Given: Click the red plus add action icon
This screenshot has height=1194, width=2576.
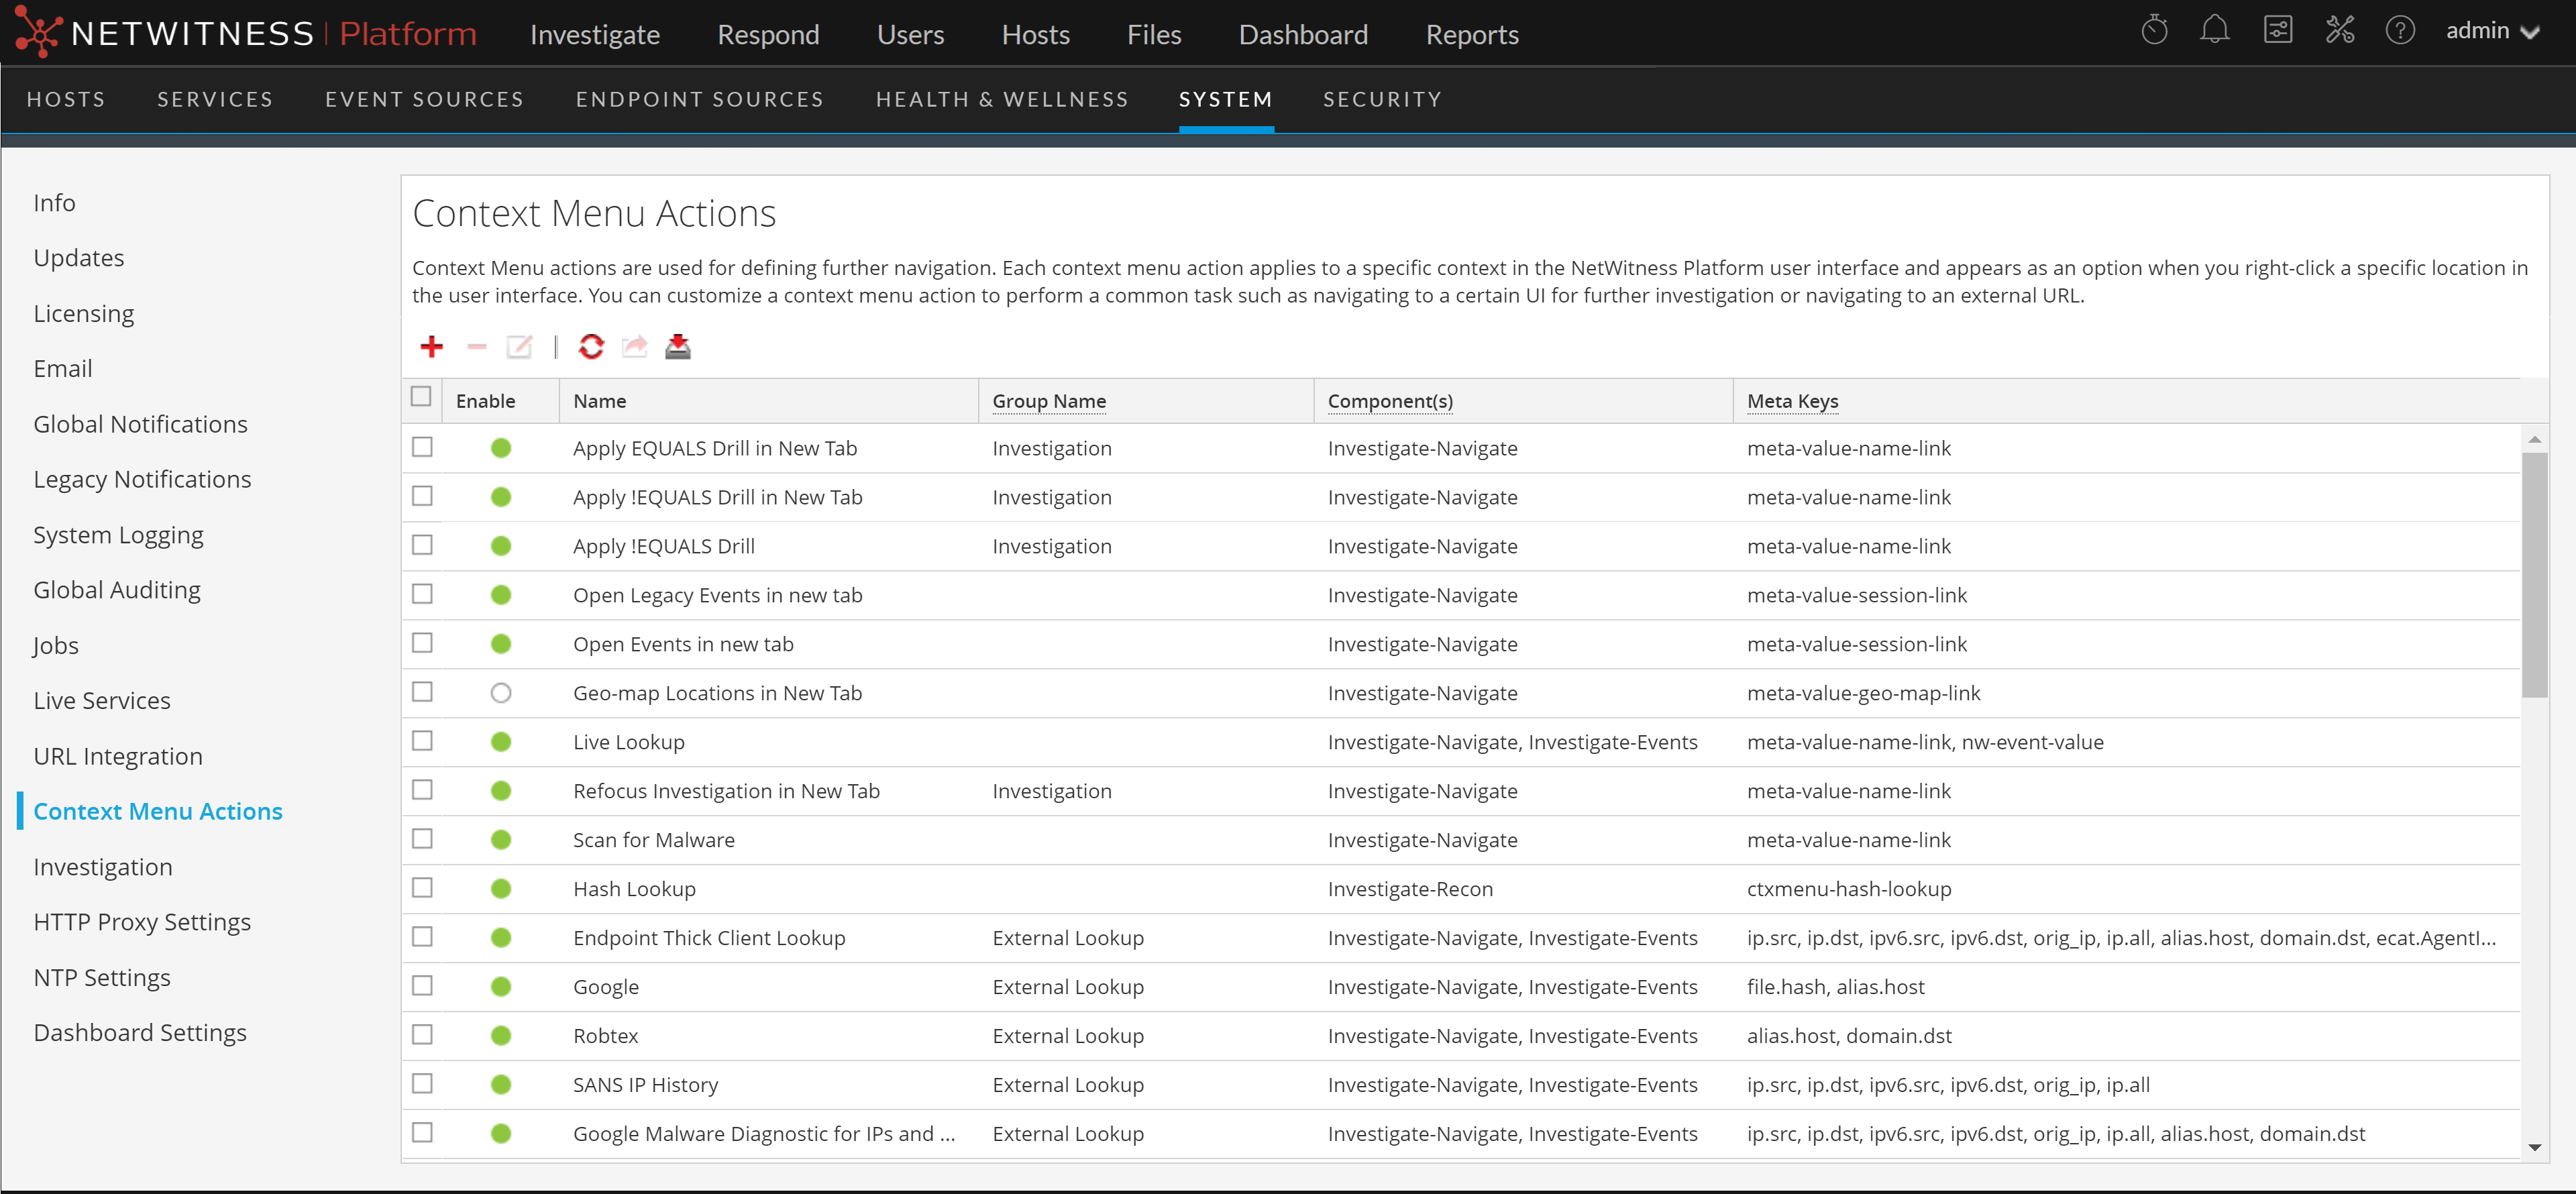Looking at the screenshot, I should pyautogui.click(x=431, y=347).
